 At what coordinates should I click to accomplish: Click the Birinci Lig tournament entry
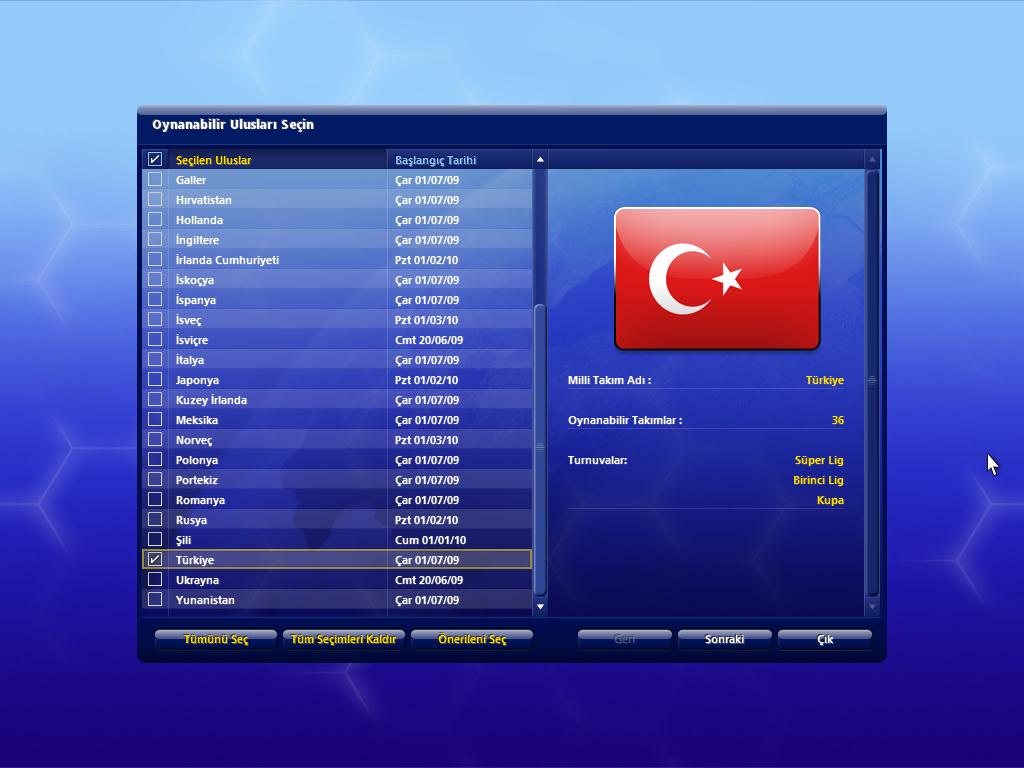pyautogui.click(x=818, y=480)
